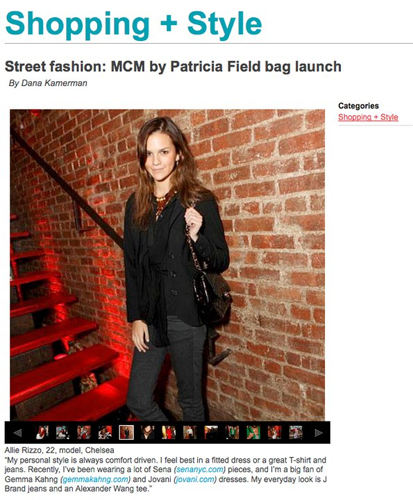
Task: Open the jovani.com link
Action: 195,479
